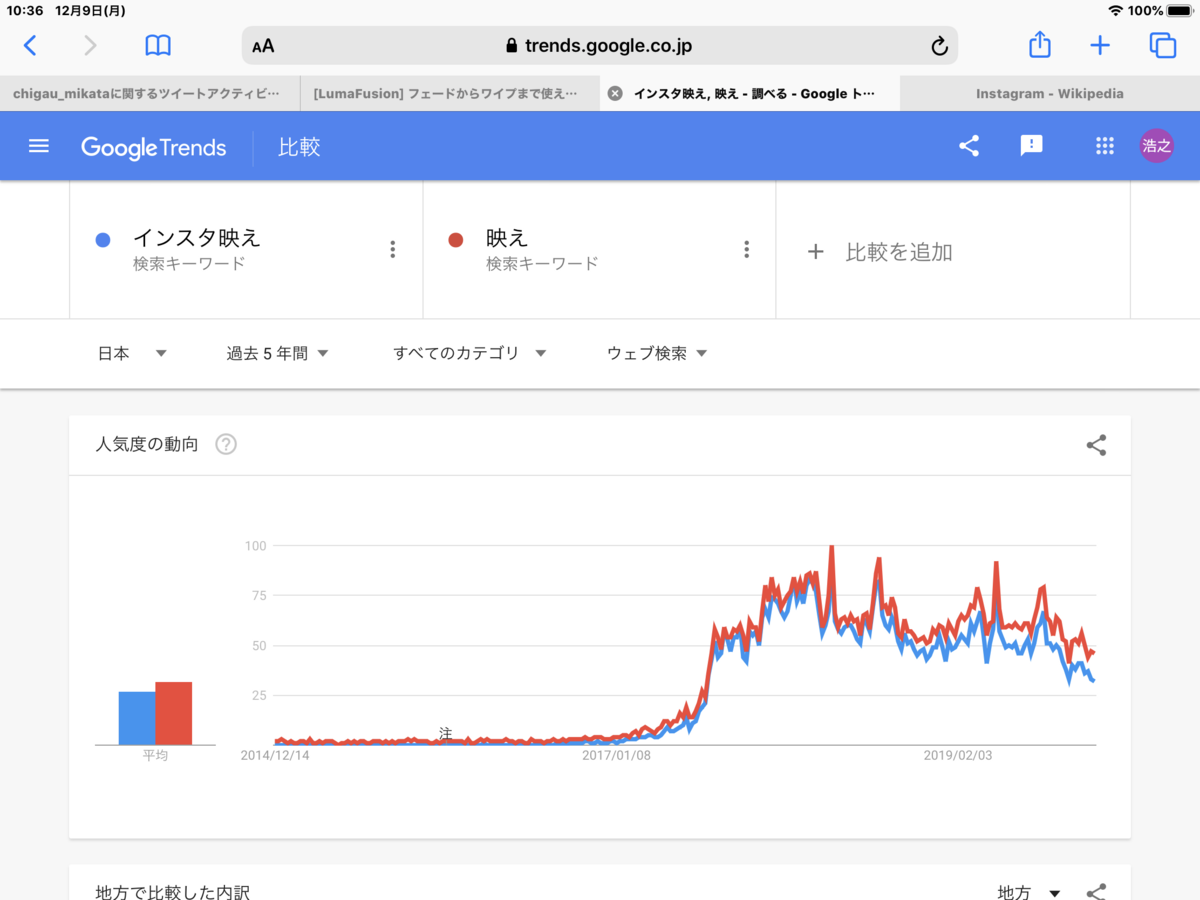Switch to chigau_mikata tweet activity tab

click(150, 93)
